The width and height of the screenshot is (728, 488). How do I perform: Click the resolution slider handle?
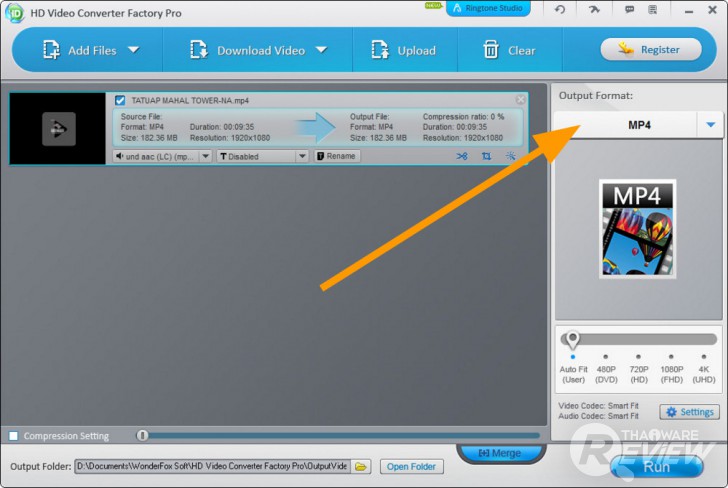click(x=572, y=339)
